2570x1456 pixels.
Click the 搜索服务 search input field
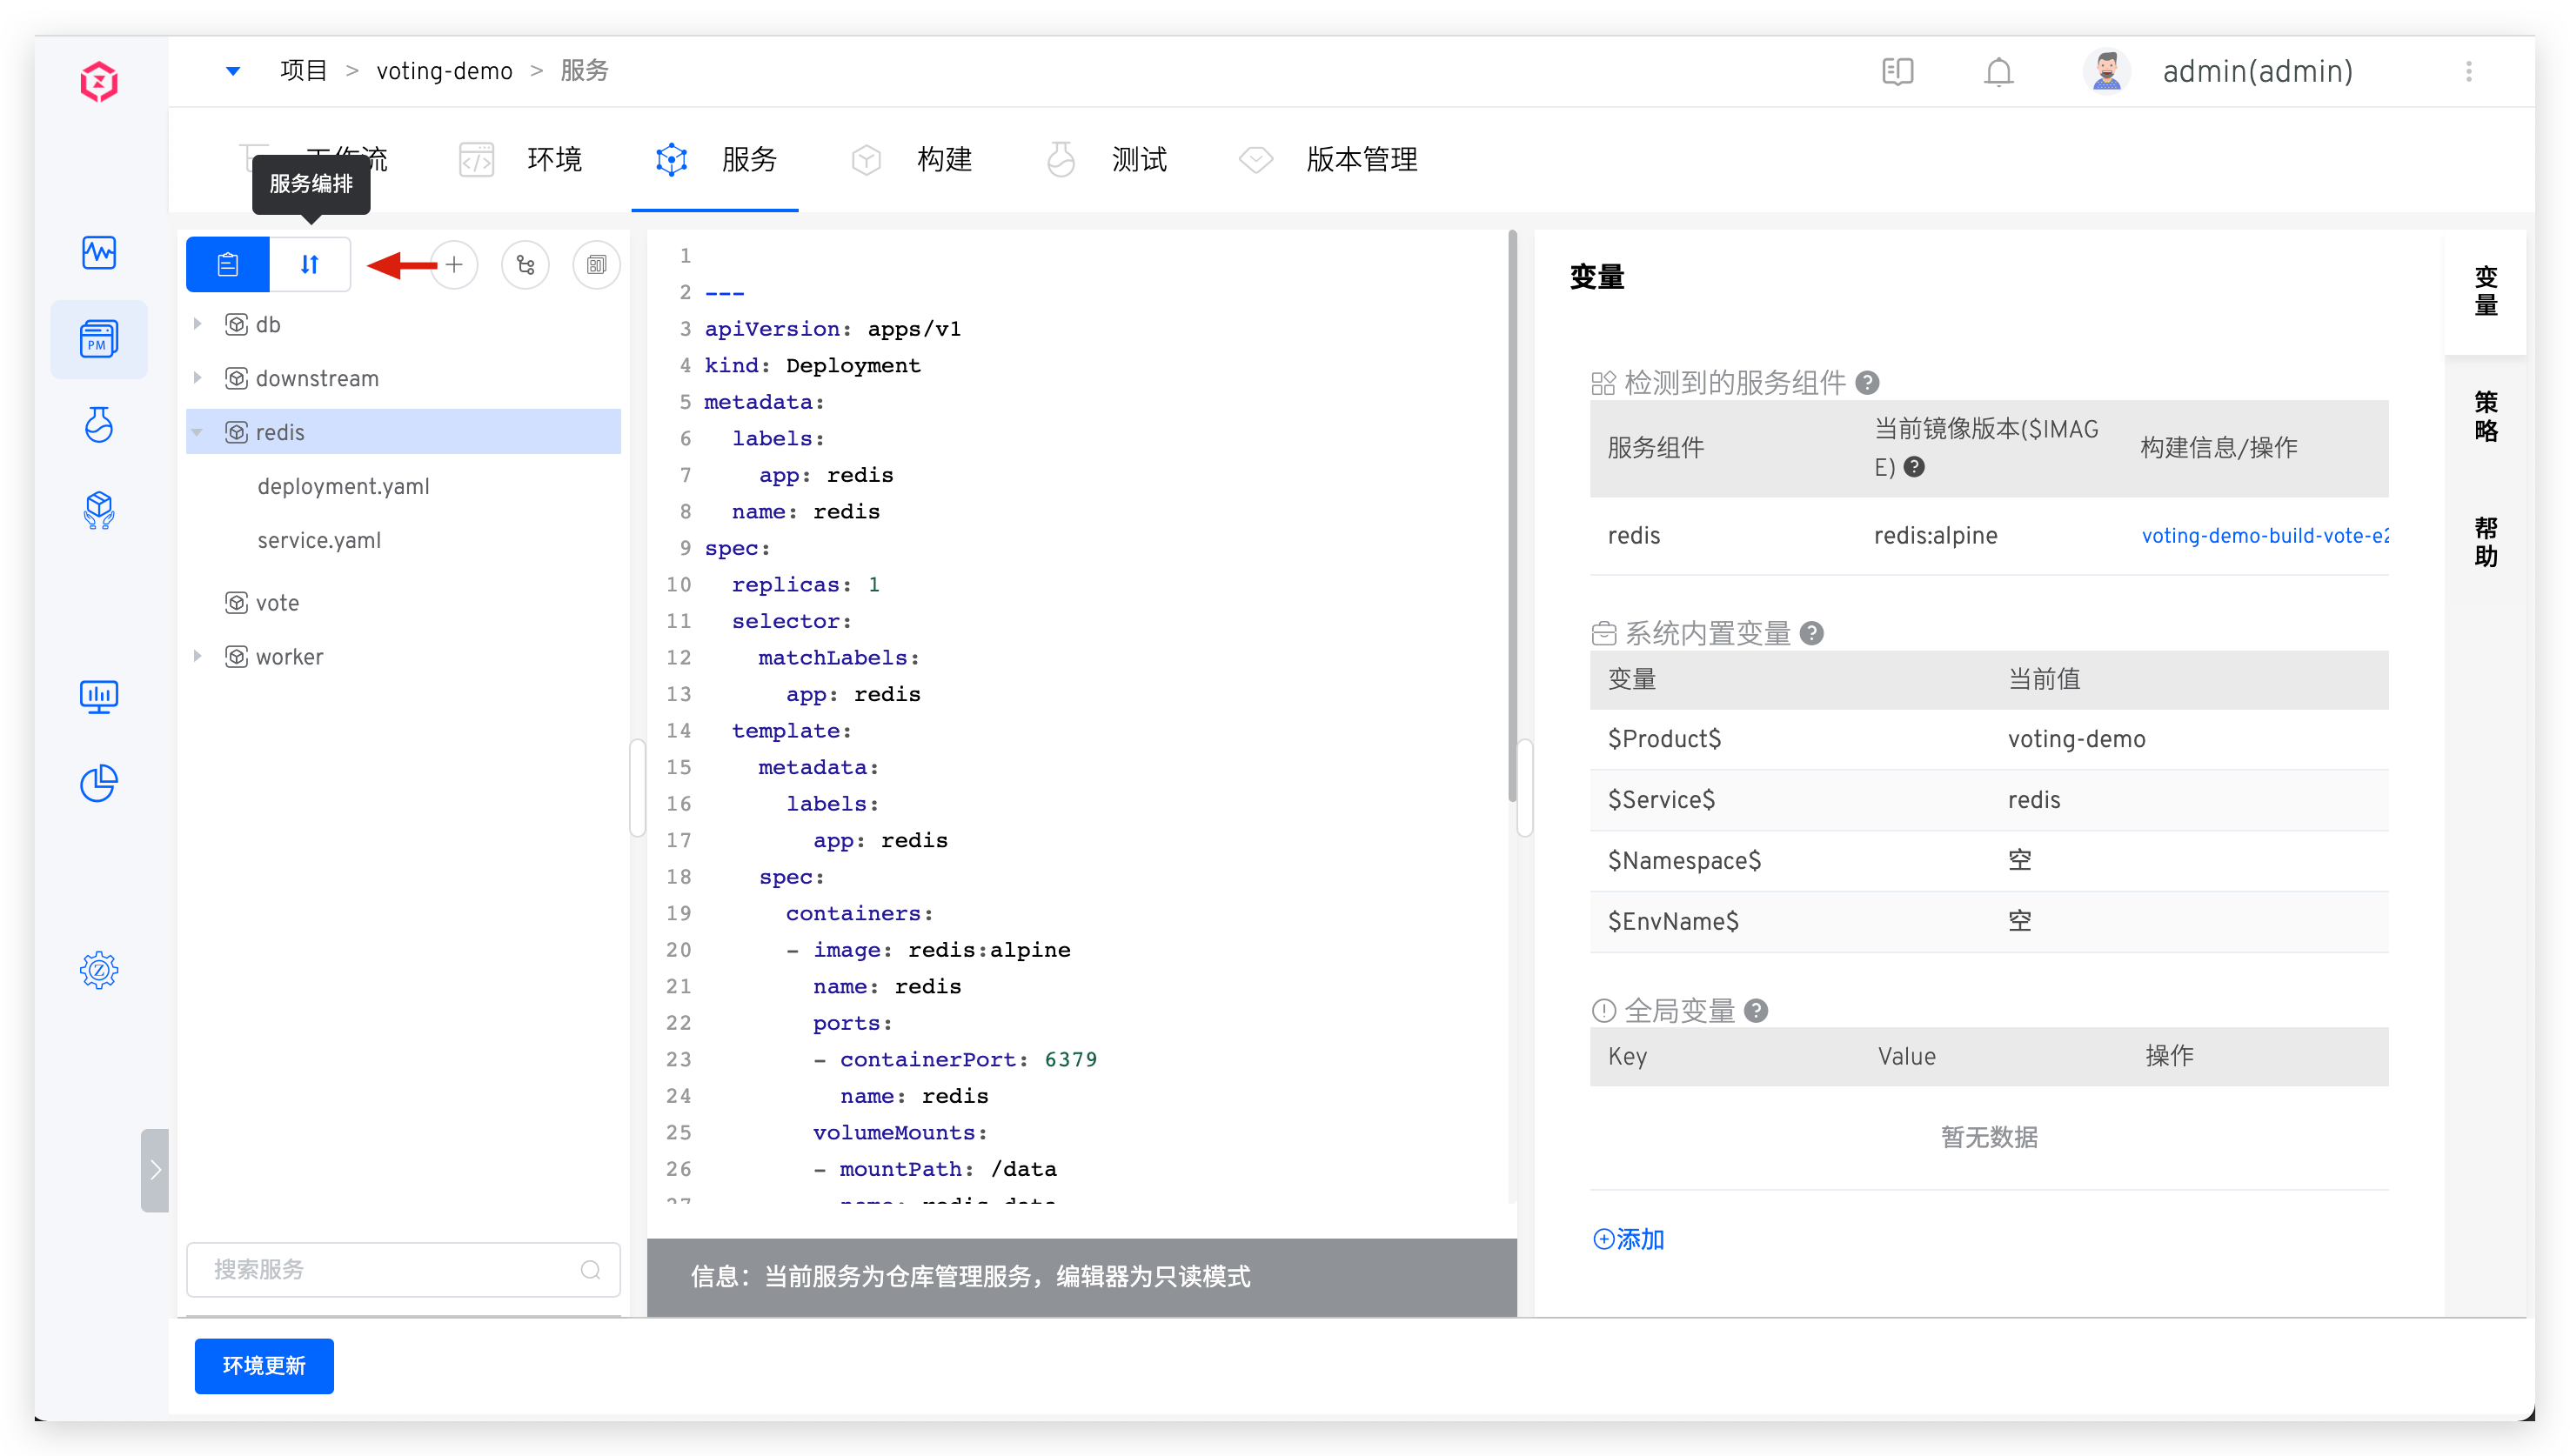click(x=390, y=1269)
